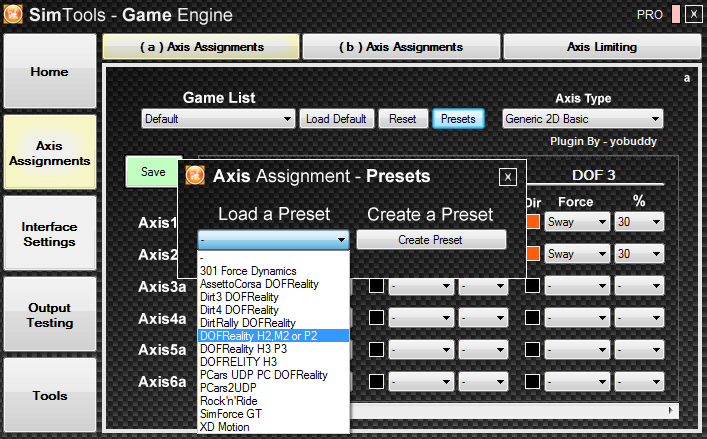Viewport: 707px width, 439px height.
Task: Select preset DOFRELITY H3
Action: tap(273, 362)
